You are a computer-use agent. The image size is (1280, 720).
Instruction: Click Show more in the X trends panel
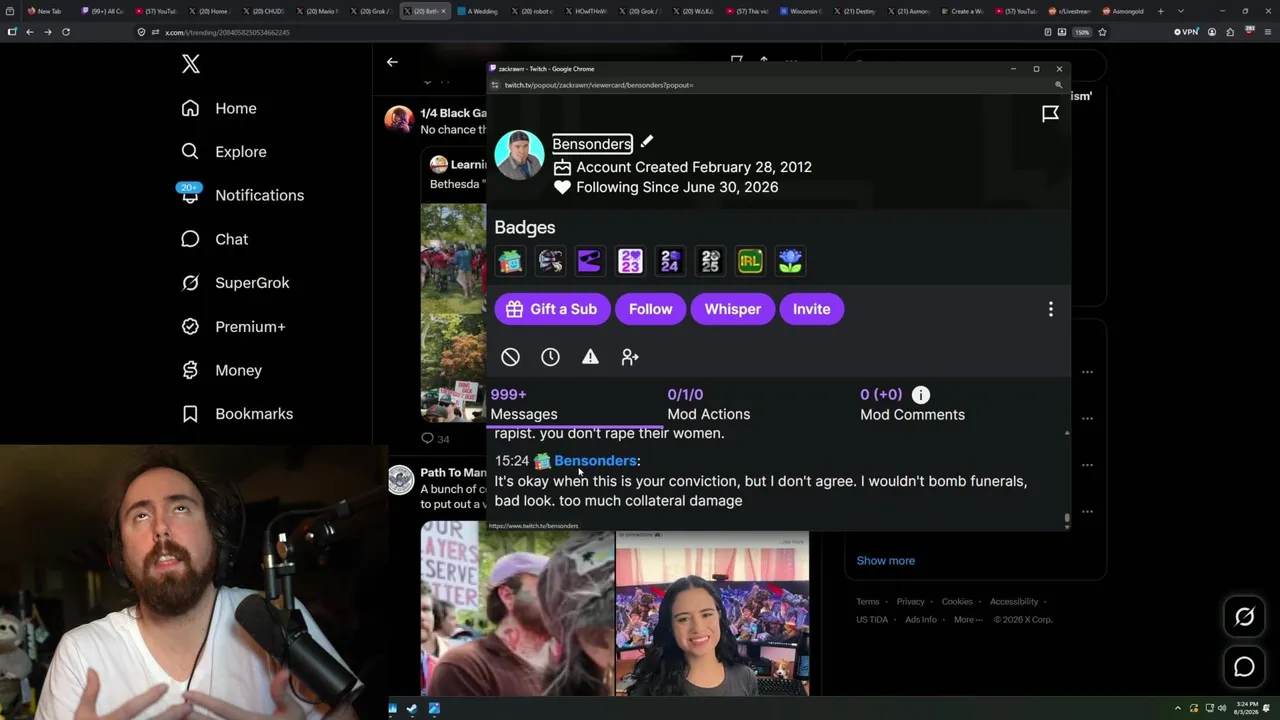tap(885, 561)
